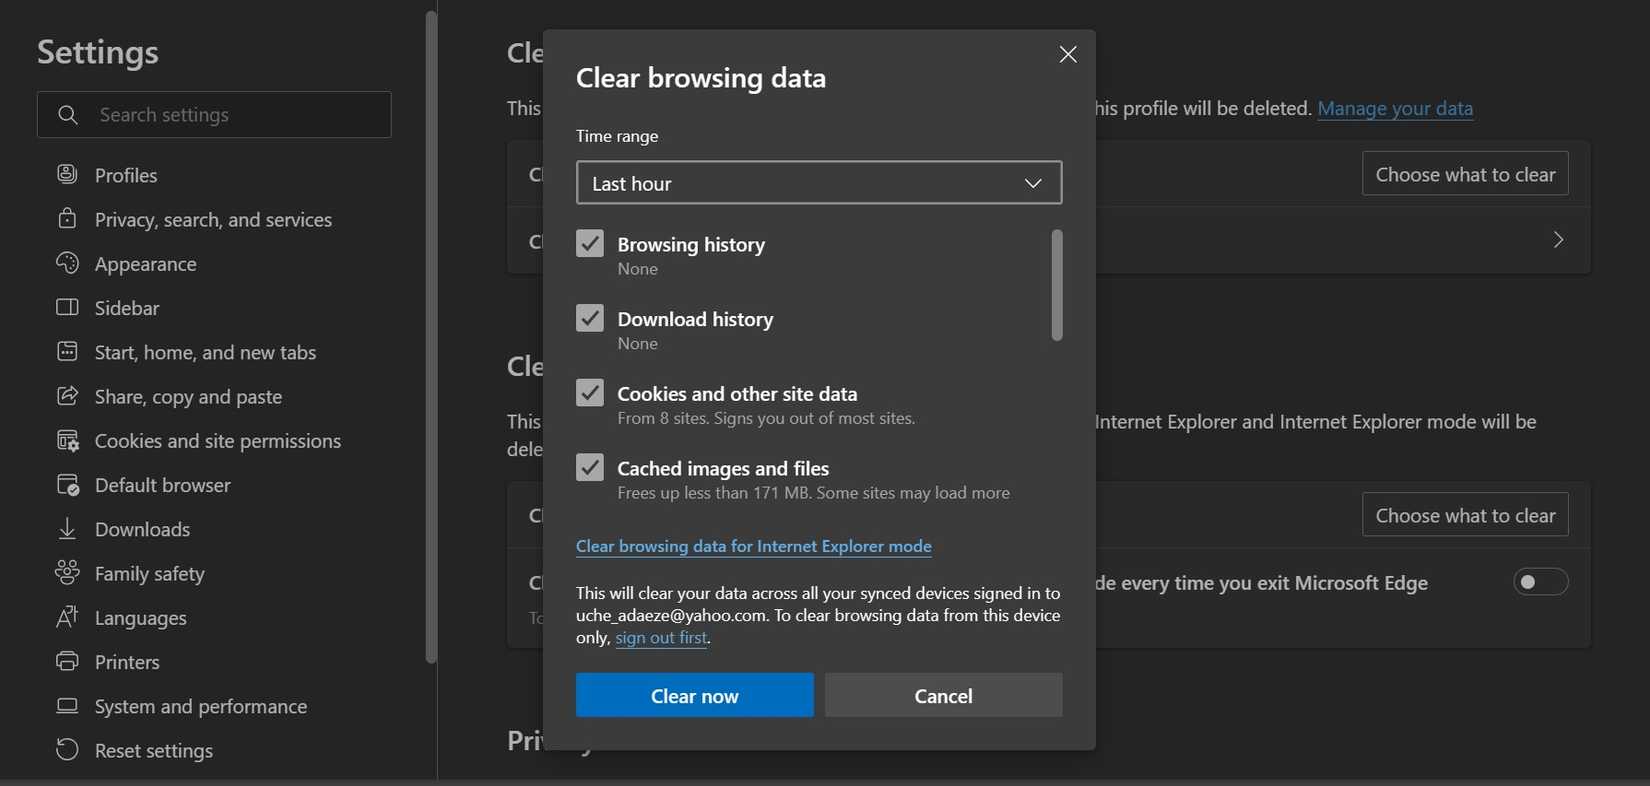
Task: Click the Privacy lock icon in sidebar
Action: [67, 219]
